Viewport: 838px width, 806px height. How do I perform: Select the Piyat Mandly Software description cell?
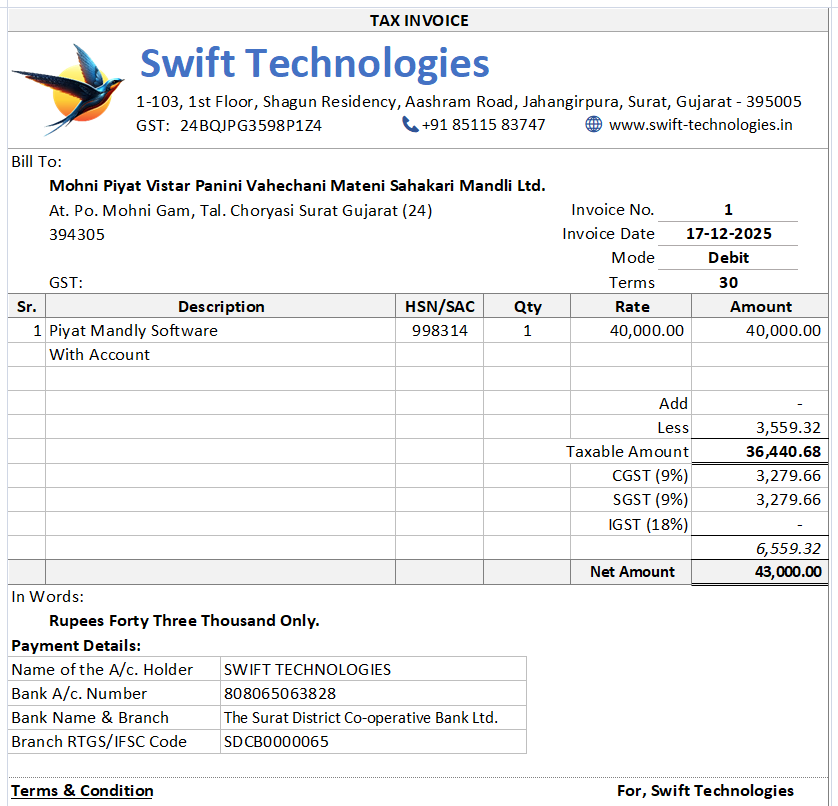(133, 330)
